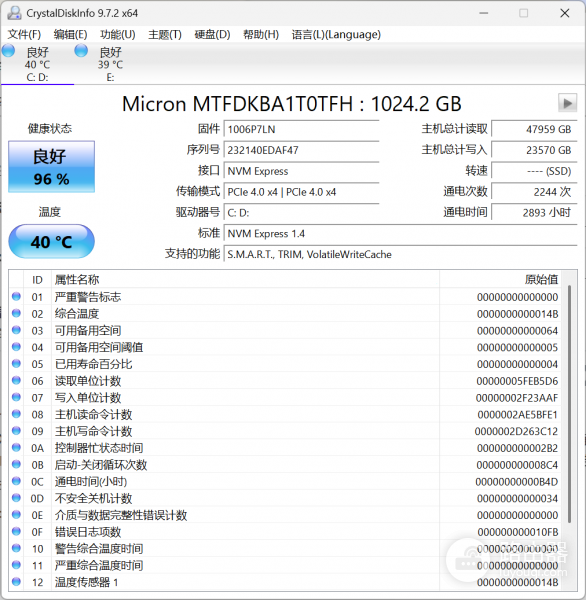This screenshot has width=586, height=600.
Task: Click raw value 0000002AE5BFE1
Action: point(517,415)
